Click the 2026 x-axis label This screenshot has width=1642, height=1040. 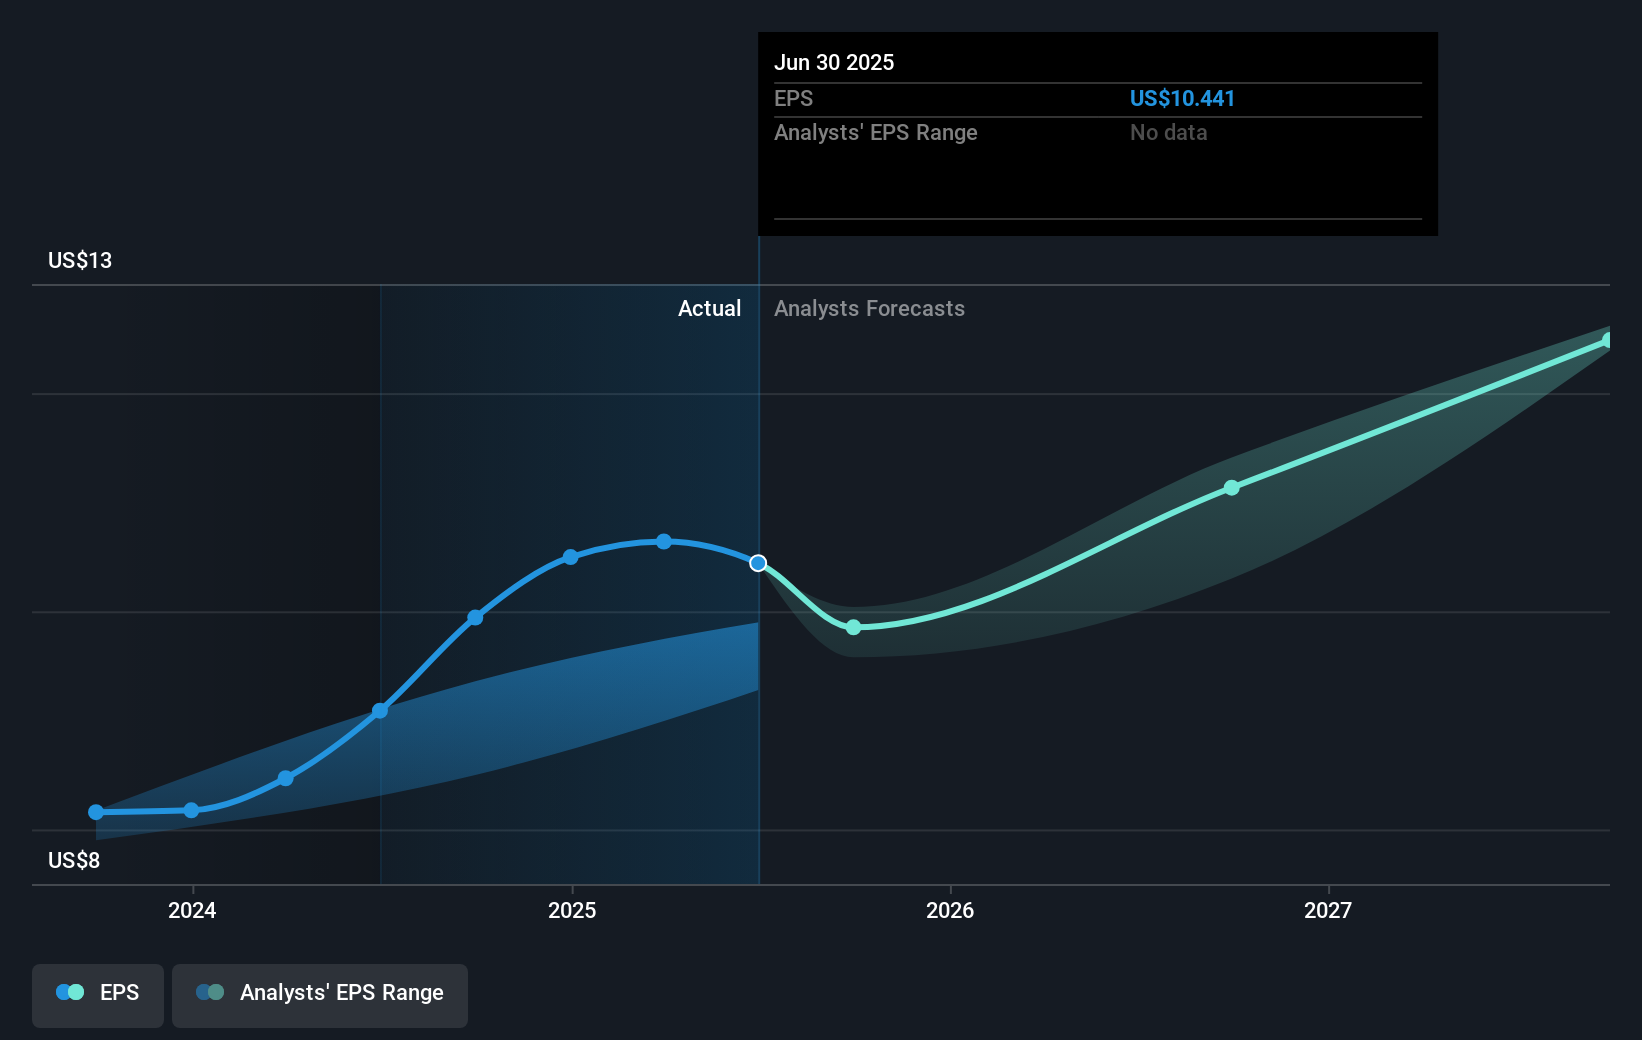coord(950,910)
